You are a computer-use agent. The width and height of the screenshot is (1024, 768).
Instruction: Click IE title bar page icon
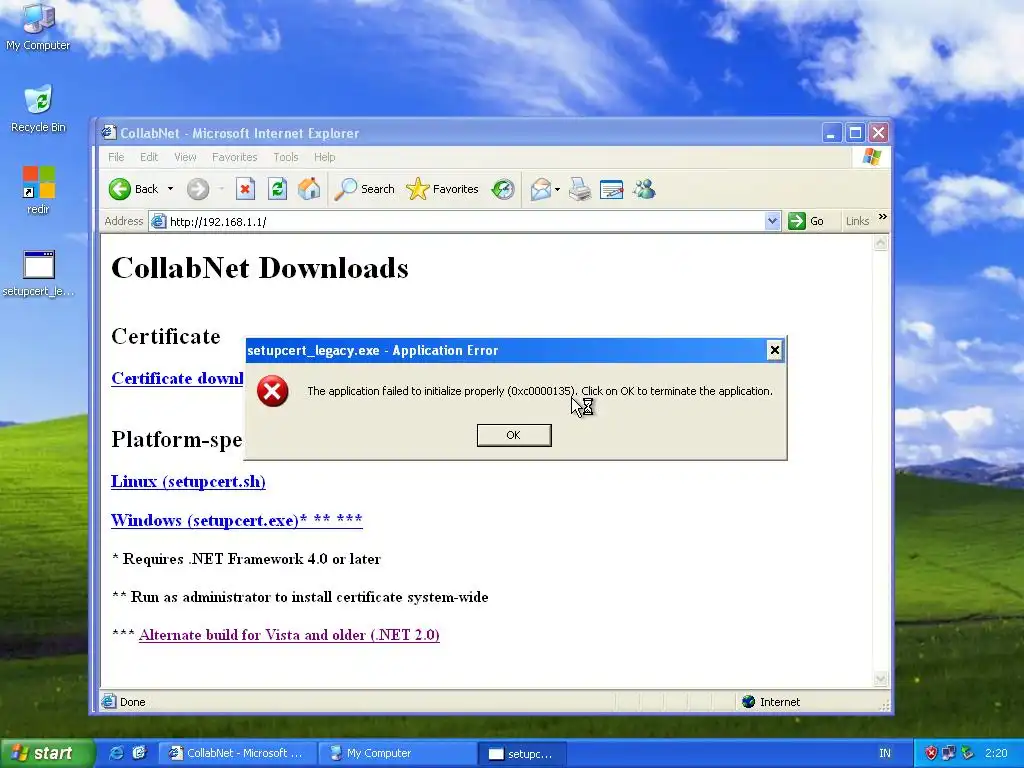pos(109,133)
